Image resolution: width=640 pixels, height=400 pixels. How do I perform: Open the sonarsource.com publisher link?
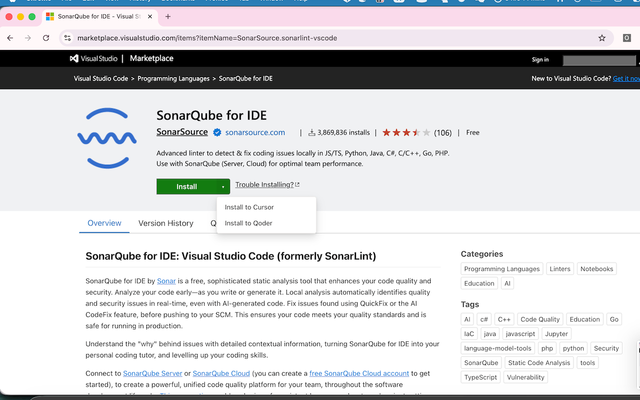click(255, 133)
